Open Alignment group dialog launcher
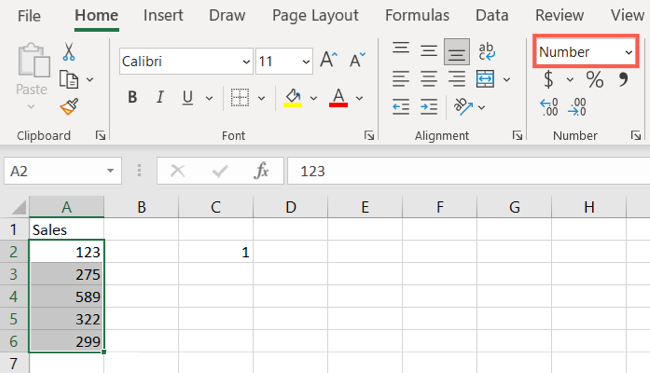The image size is (650, 373). coord(517,135)
